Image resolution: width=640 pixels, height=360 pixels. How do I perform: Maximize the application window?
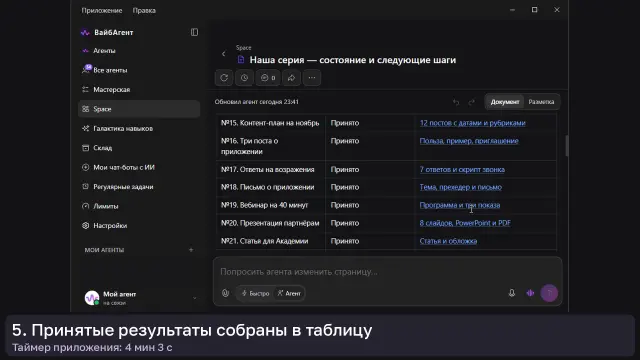[x=534, y=10]
